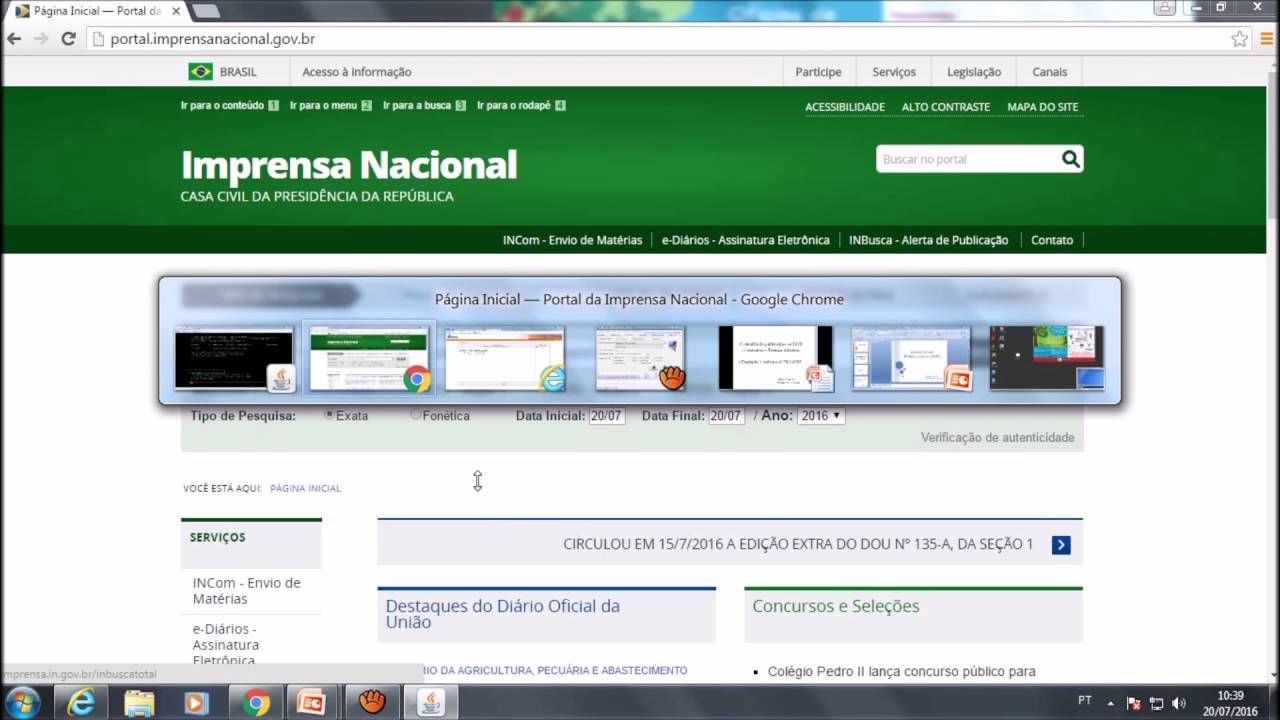Screen dimensions: 1280x720
Task: Click the Buscar no portal search field
Action: click(x=967, y=159)
